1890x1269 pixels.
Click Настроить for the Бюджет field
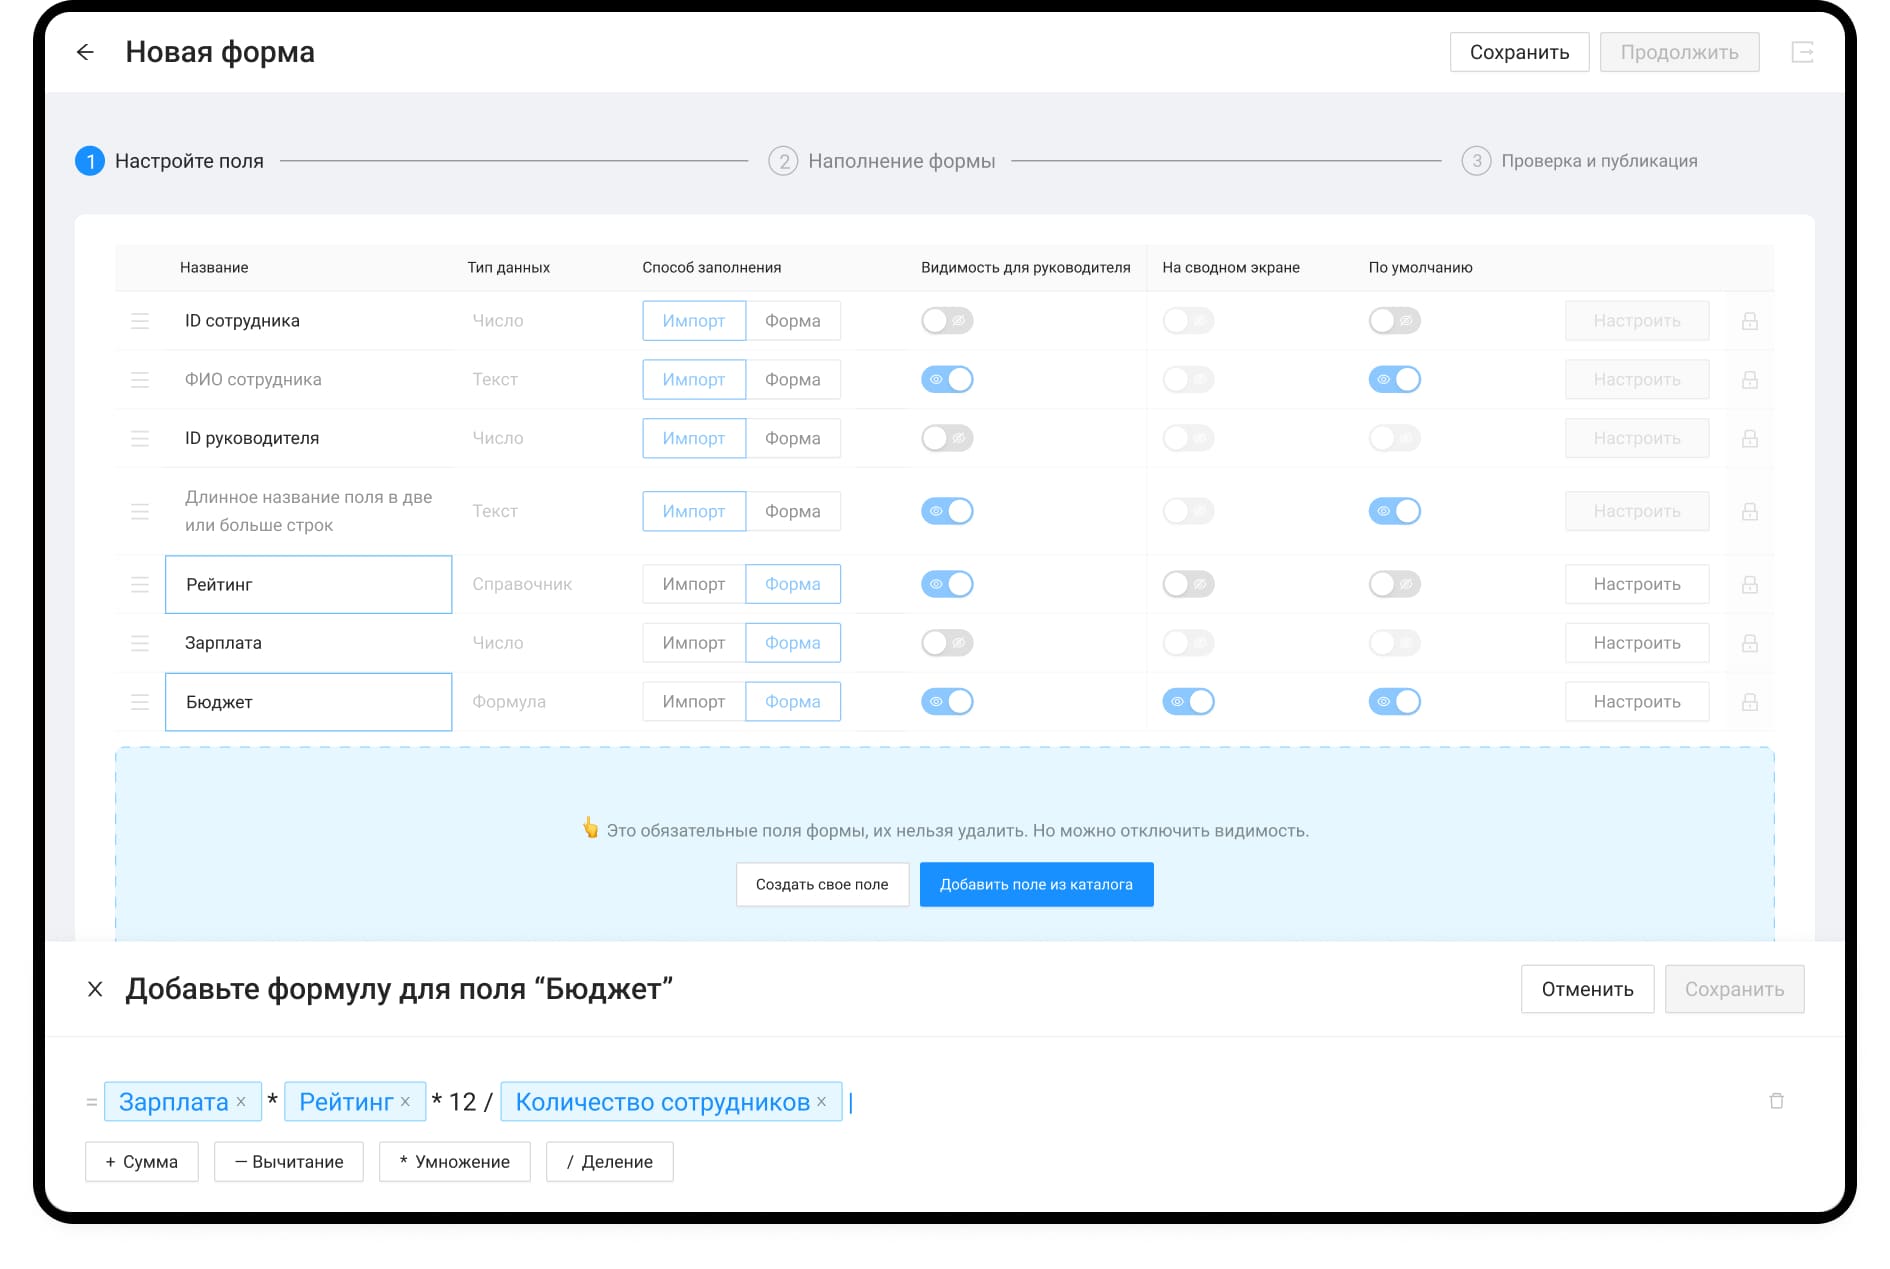point(1637,702)
